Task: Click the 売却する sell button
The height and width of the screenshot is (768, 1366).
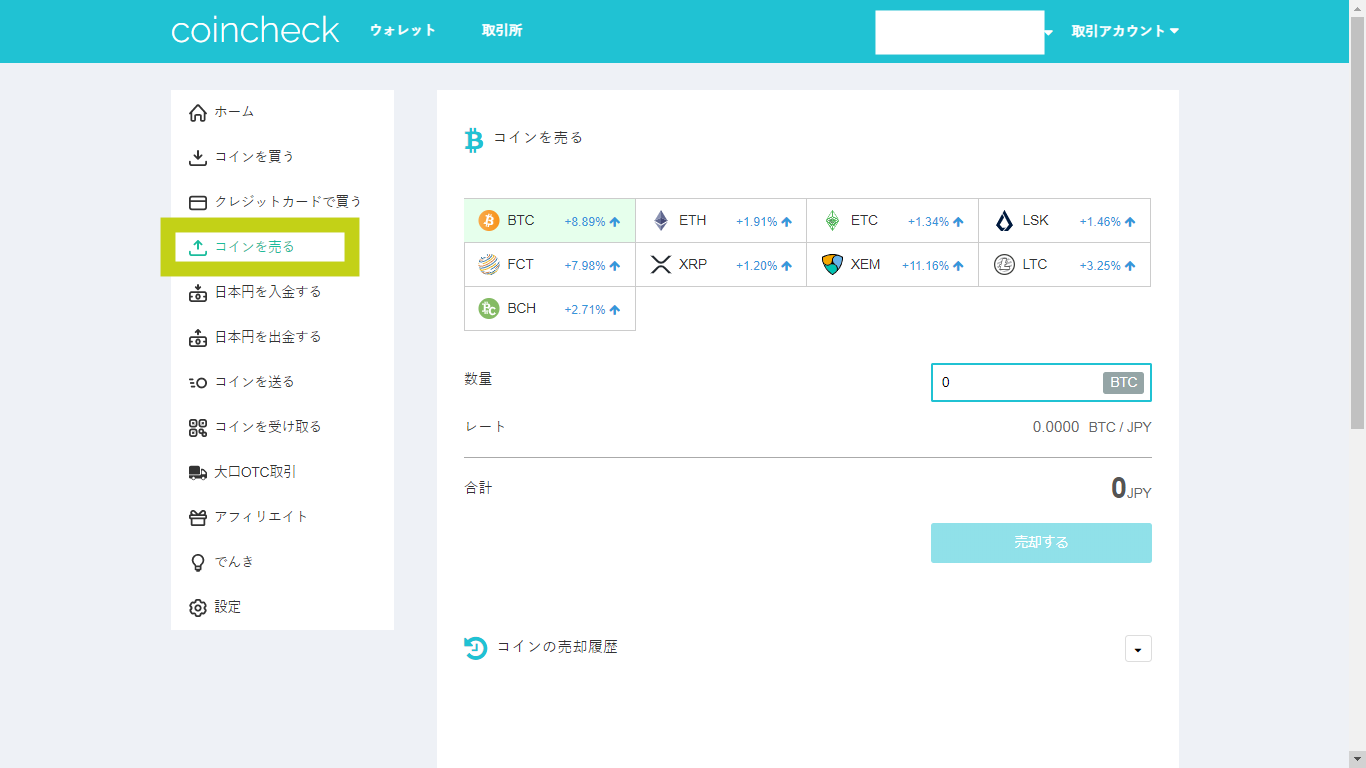Action: (1041, 542)
